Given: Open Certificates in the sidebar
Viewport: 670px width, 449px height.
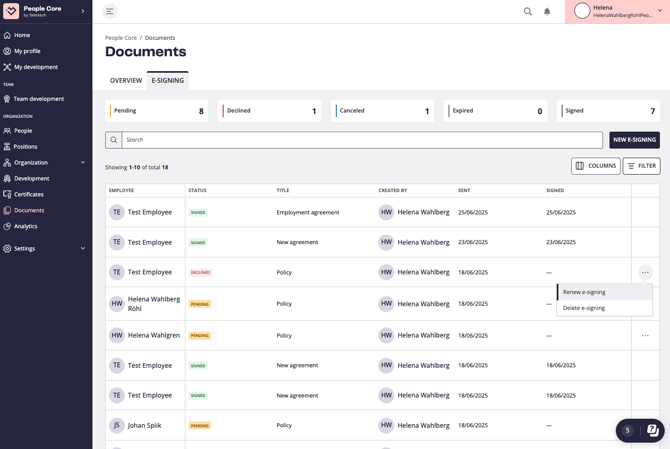Looking at the screenshot, I should [x=29, y=194].
